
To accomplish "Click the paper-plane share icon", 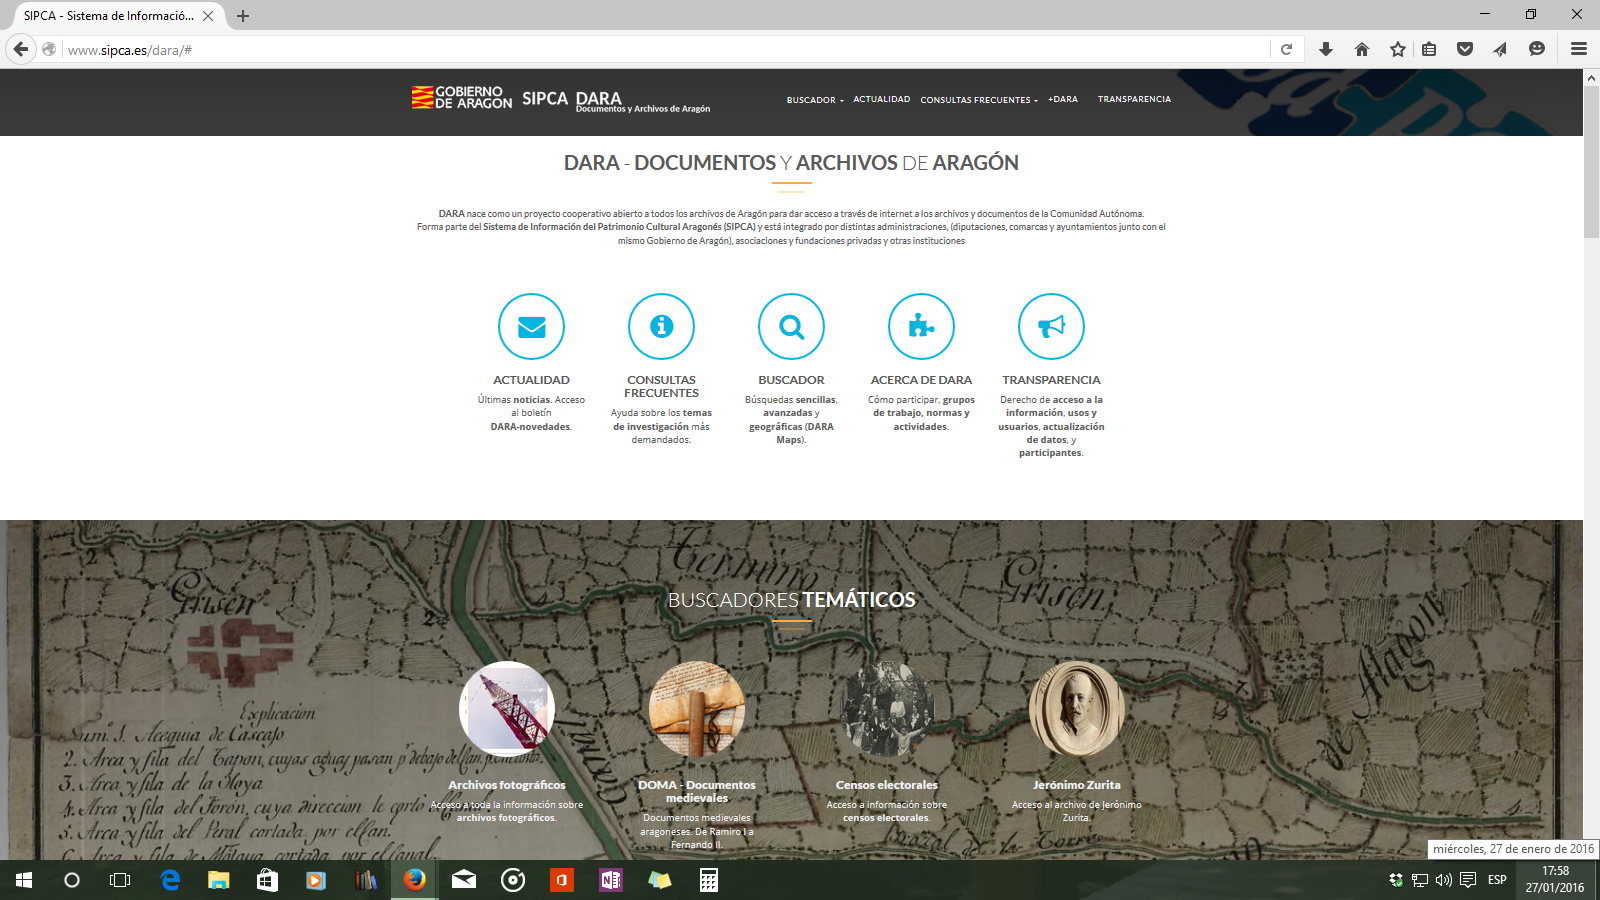I will [1500, 49].
